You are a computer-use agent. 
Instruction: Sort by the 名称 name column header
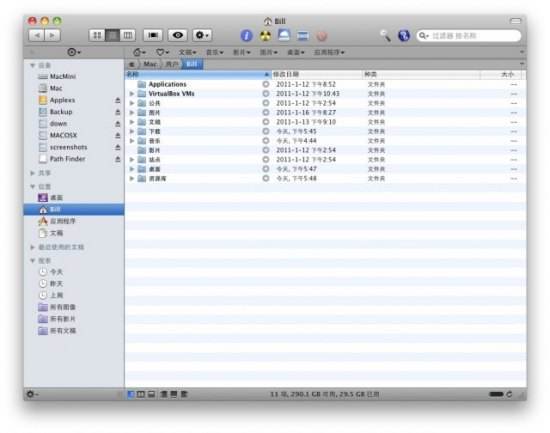click(198, 74)
